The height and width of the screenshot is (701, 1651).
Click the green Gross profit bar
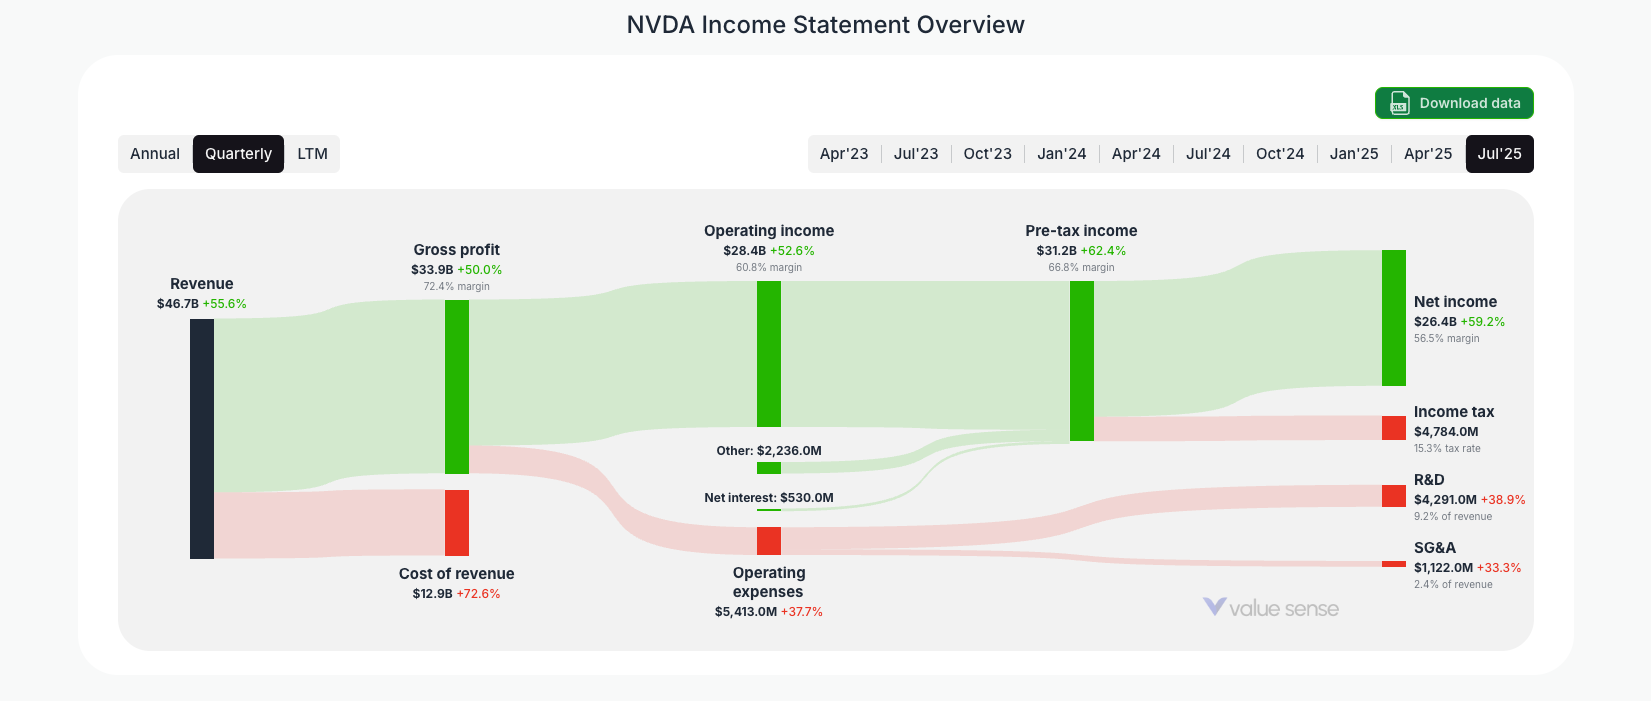coord(457,387)
